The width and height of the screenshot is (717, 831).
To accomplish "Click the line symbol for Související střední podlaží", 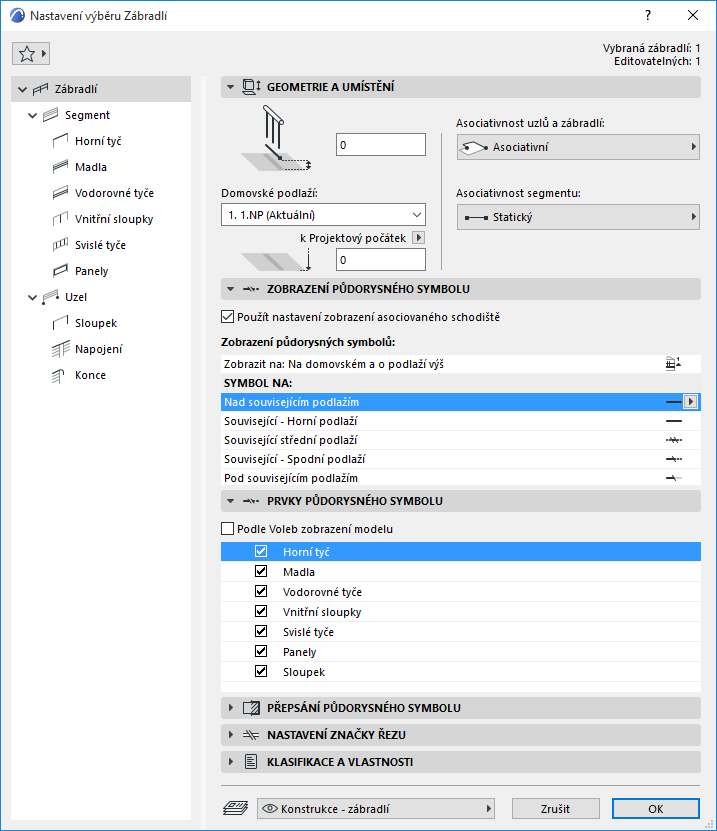I will (674, 440).
